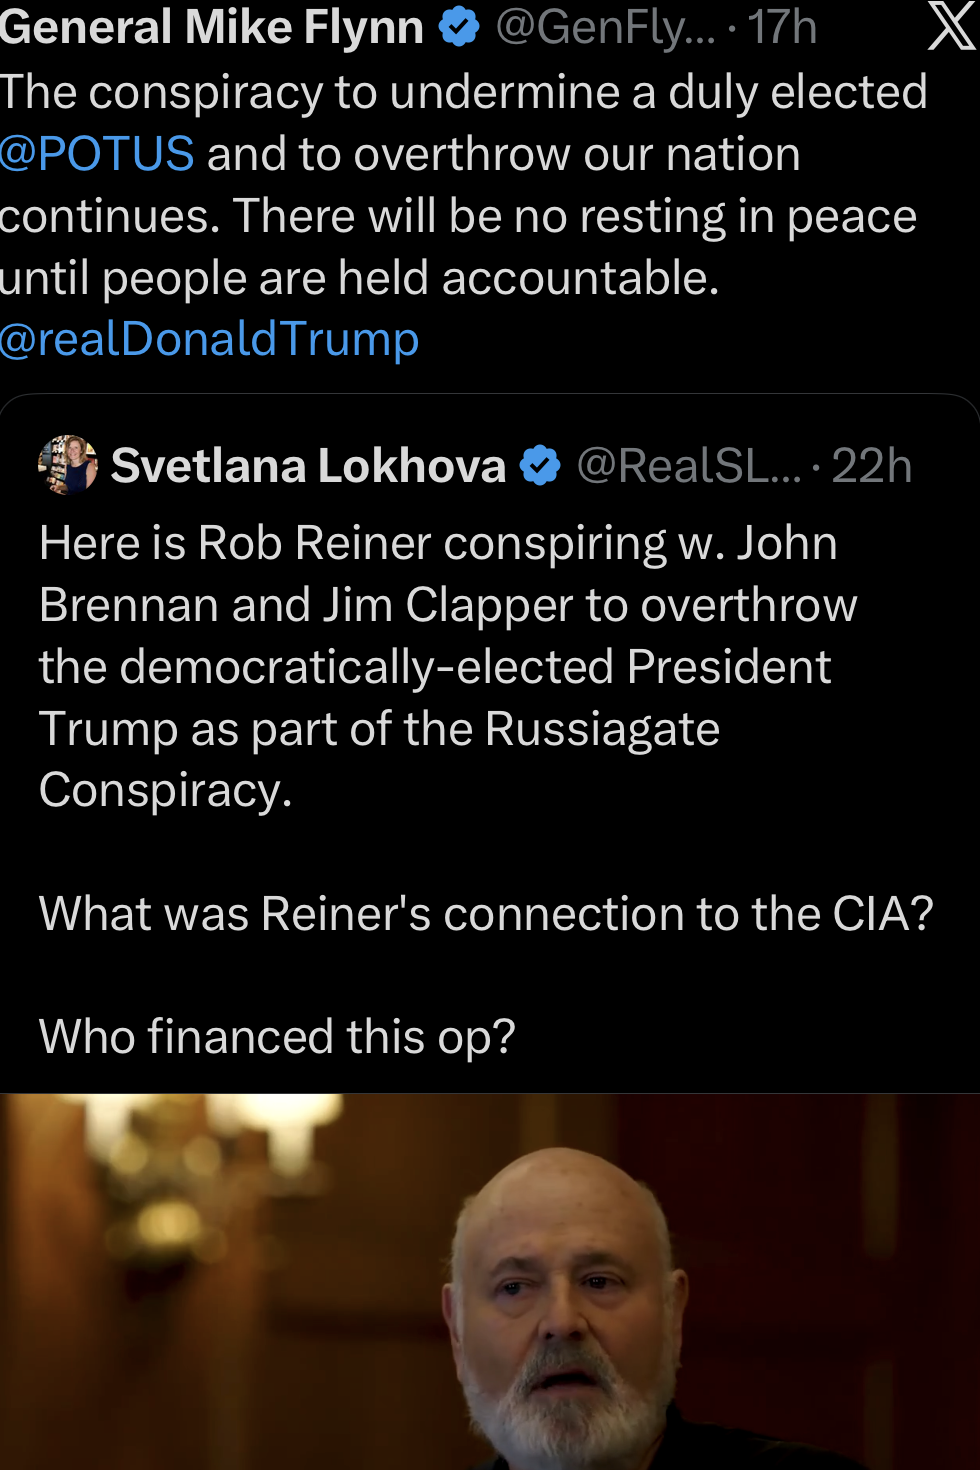Viewport: 980px width, 1470px height.
Task: Click the @RealSL... handle
Action: click(689, 466)
